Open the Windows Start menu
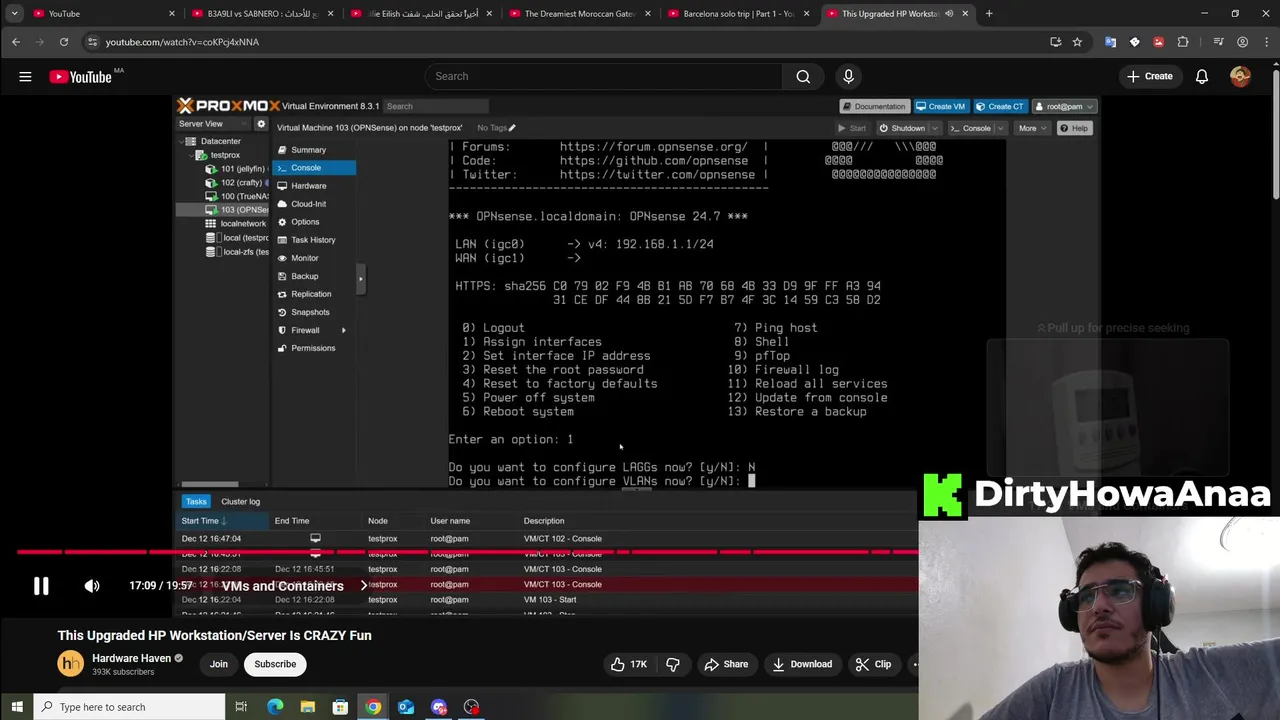 point(16,707)
